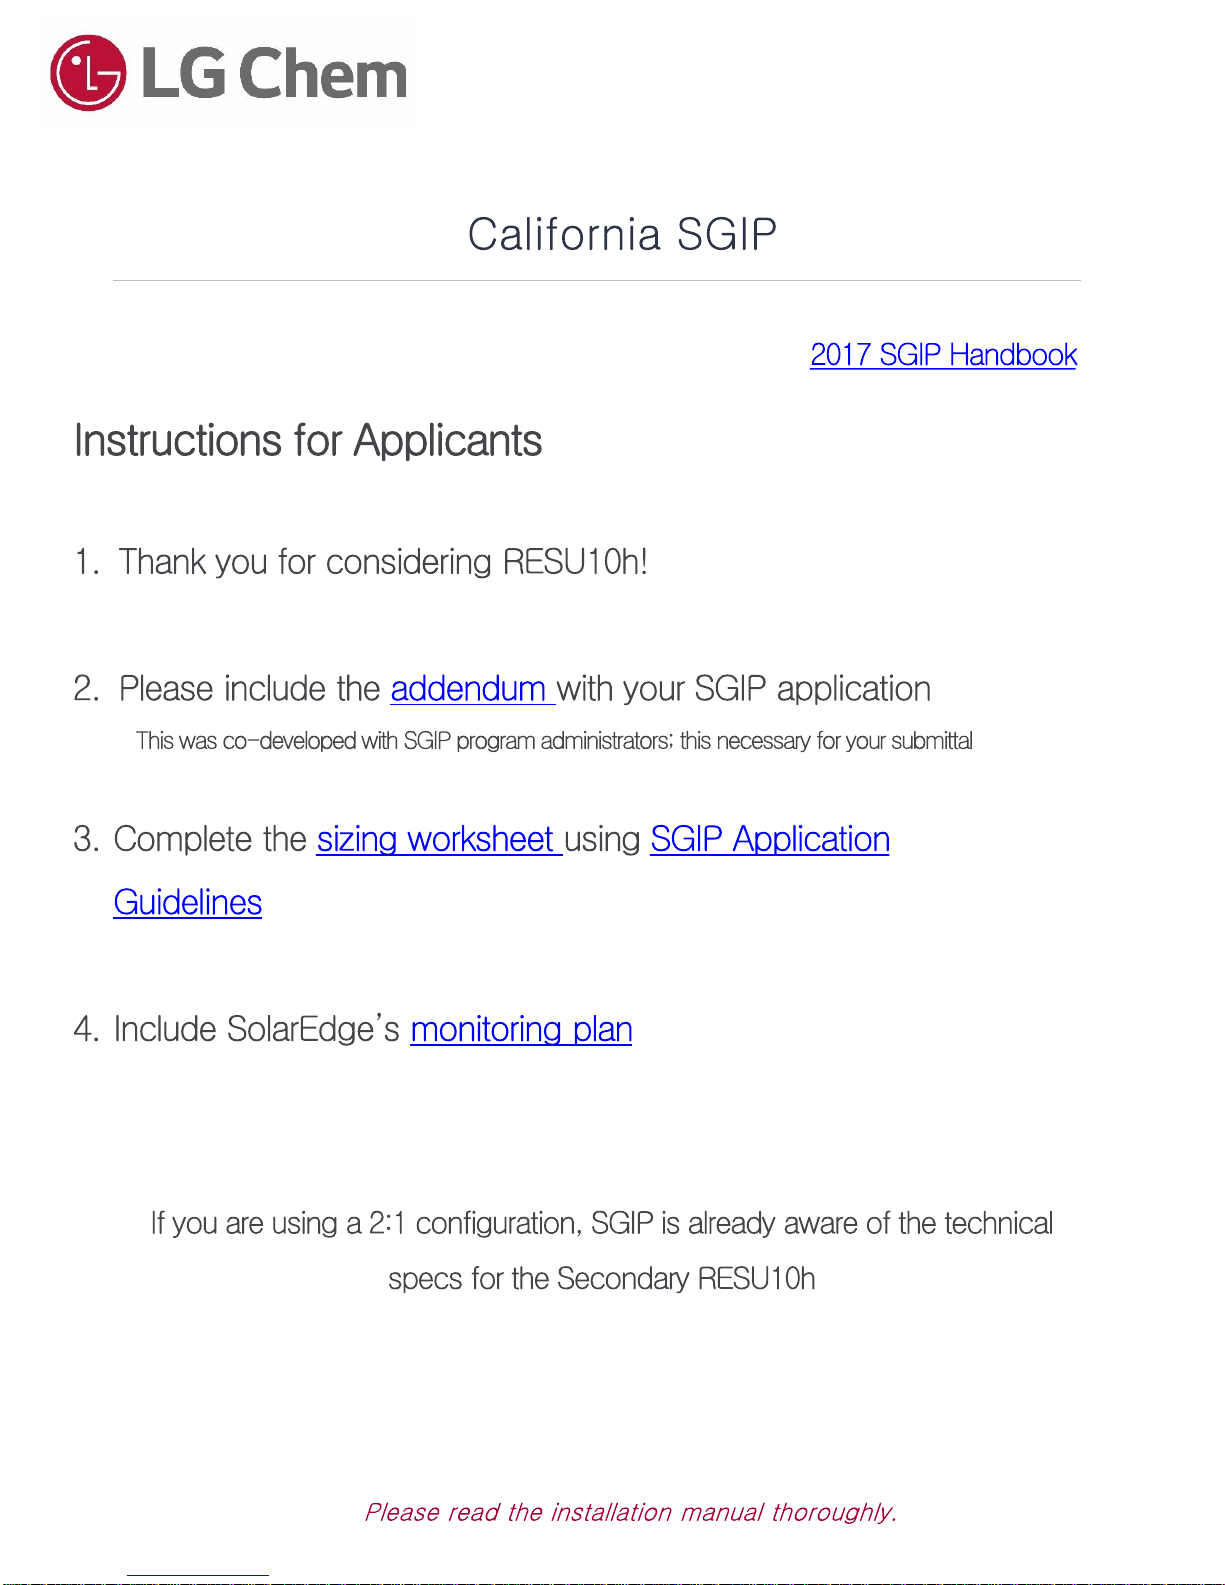
Task: Follow the Guidelines link
Action: tap(188, 902)
